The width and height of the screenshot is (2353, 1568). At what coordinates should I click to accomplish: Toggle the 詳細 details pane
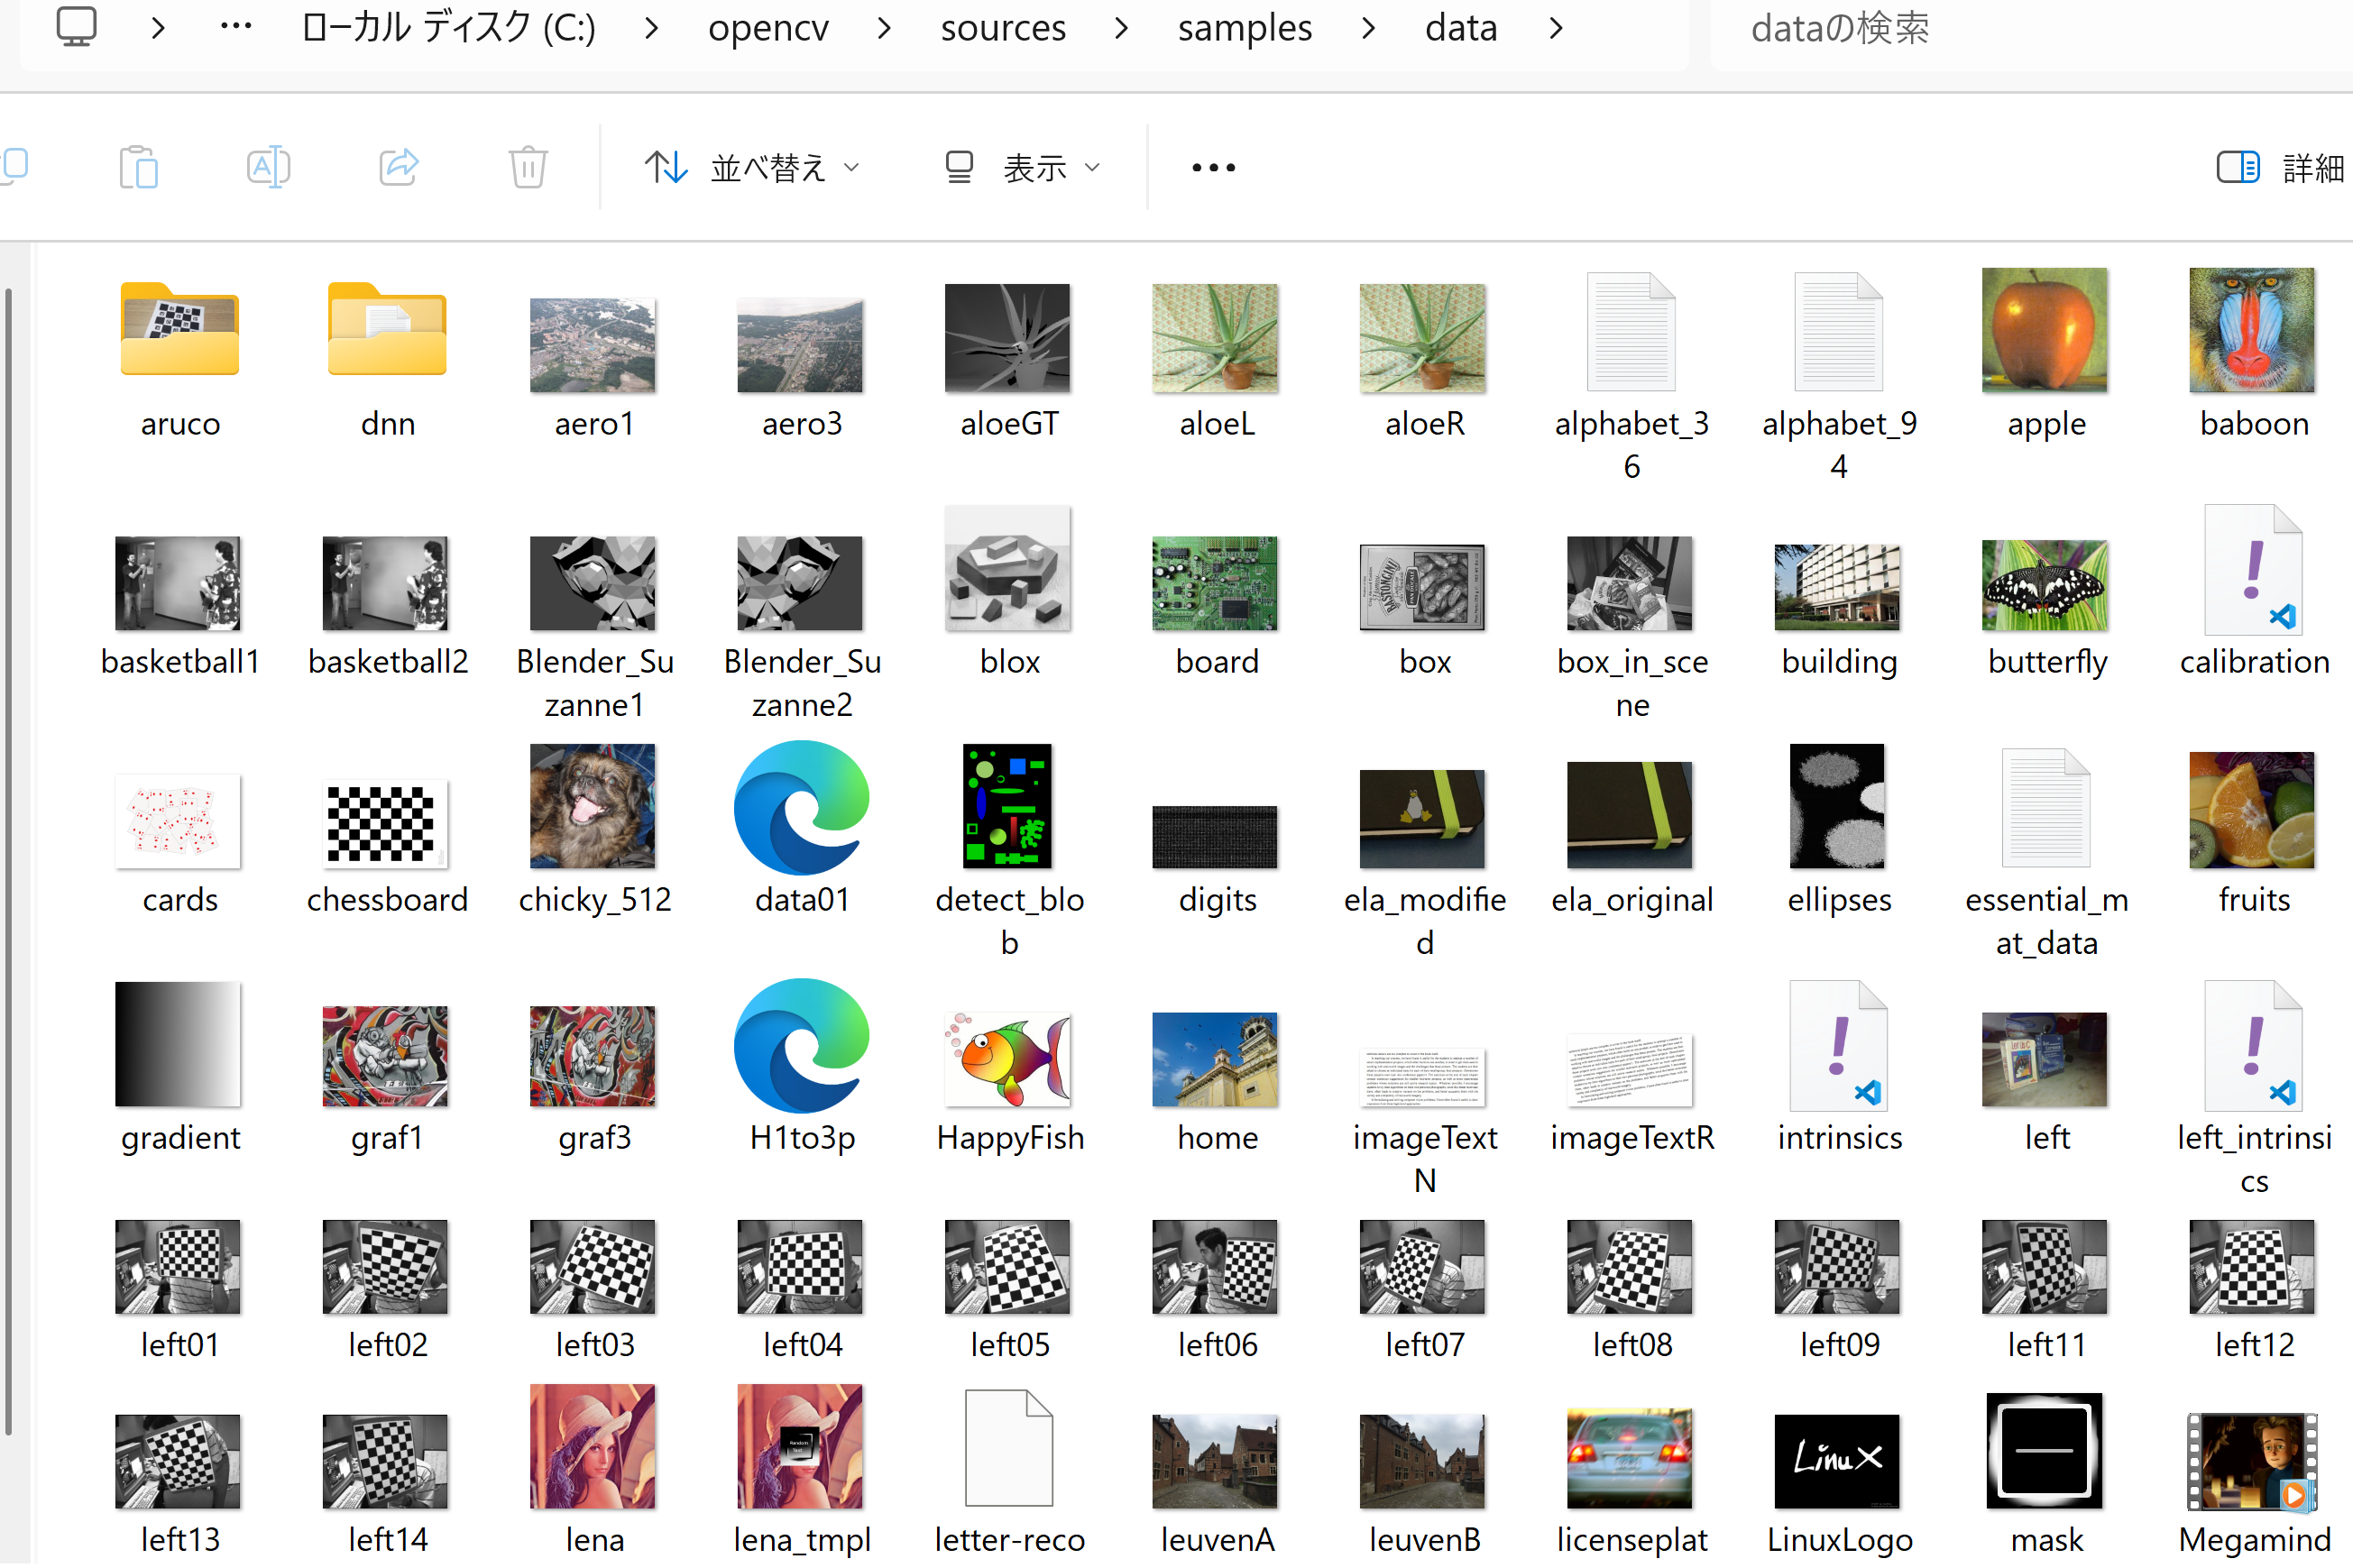coord(2280,167)
